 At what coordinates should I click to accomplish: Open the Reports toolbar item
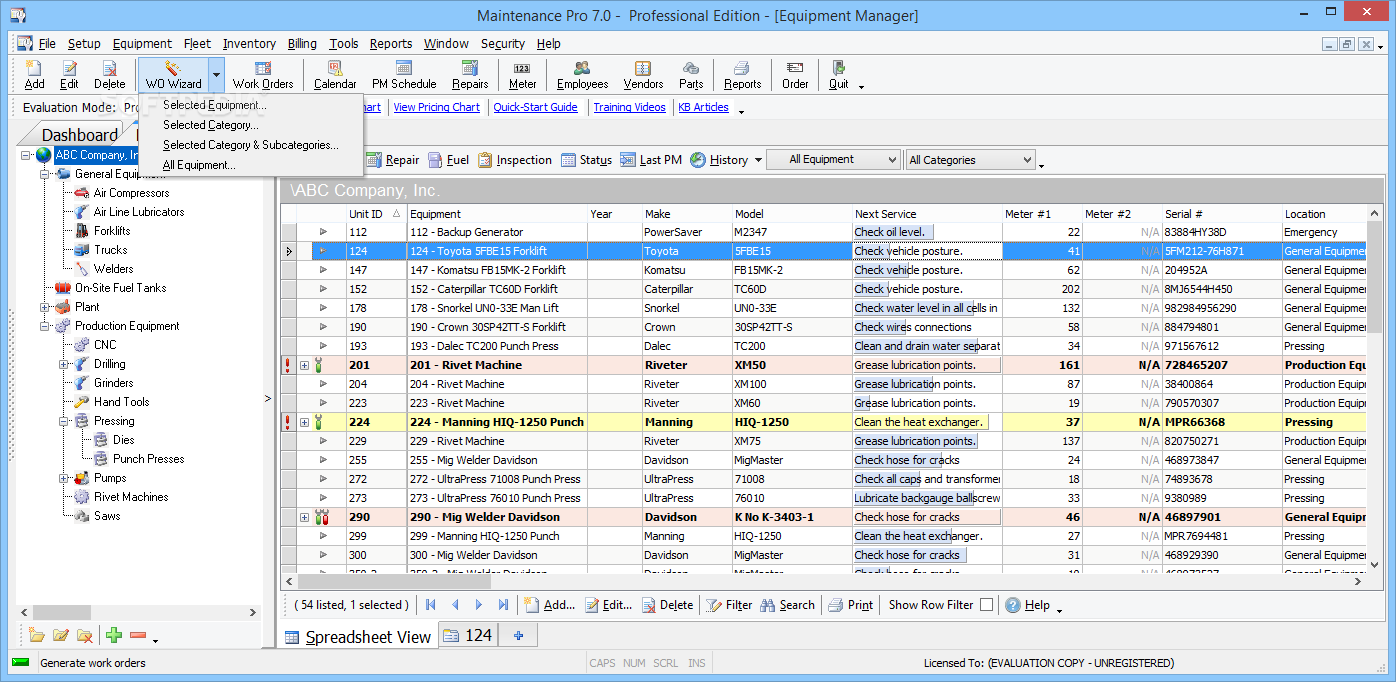click(742, 74)
